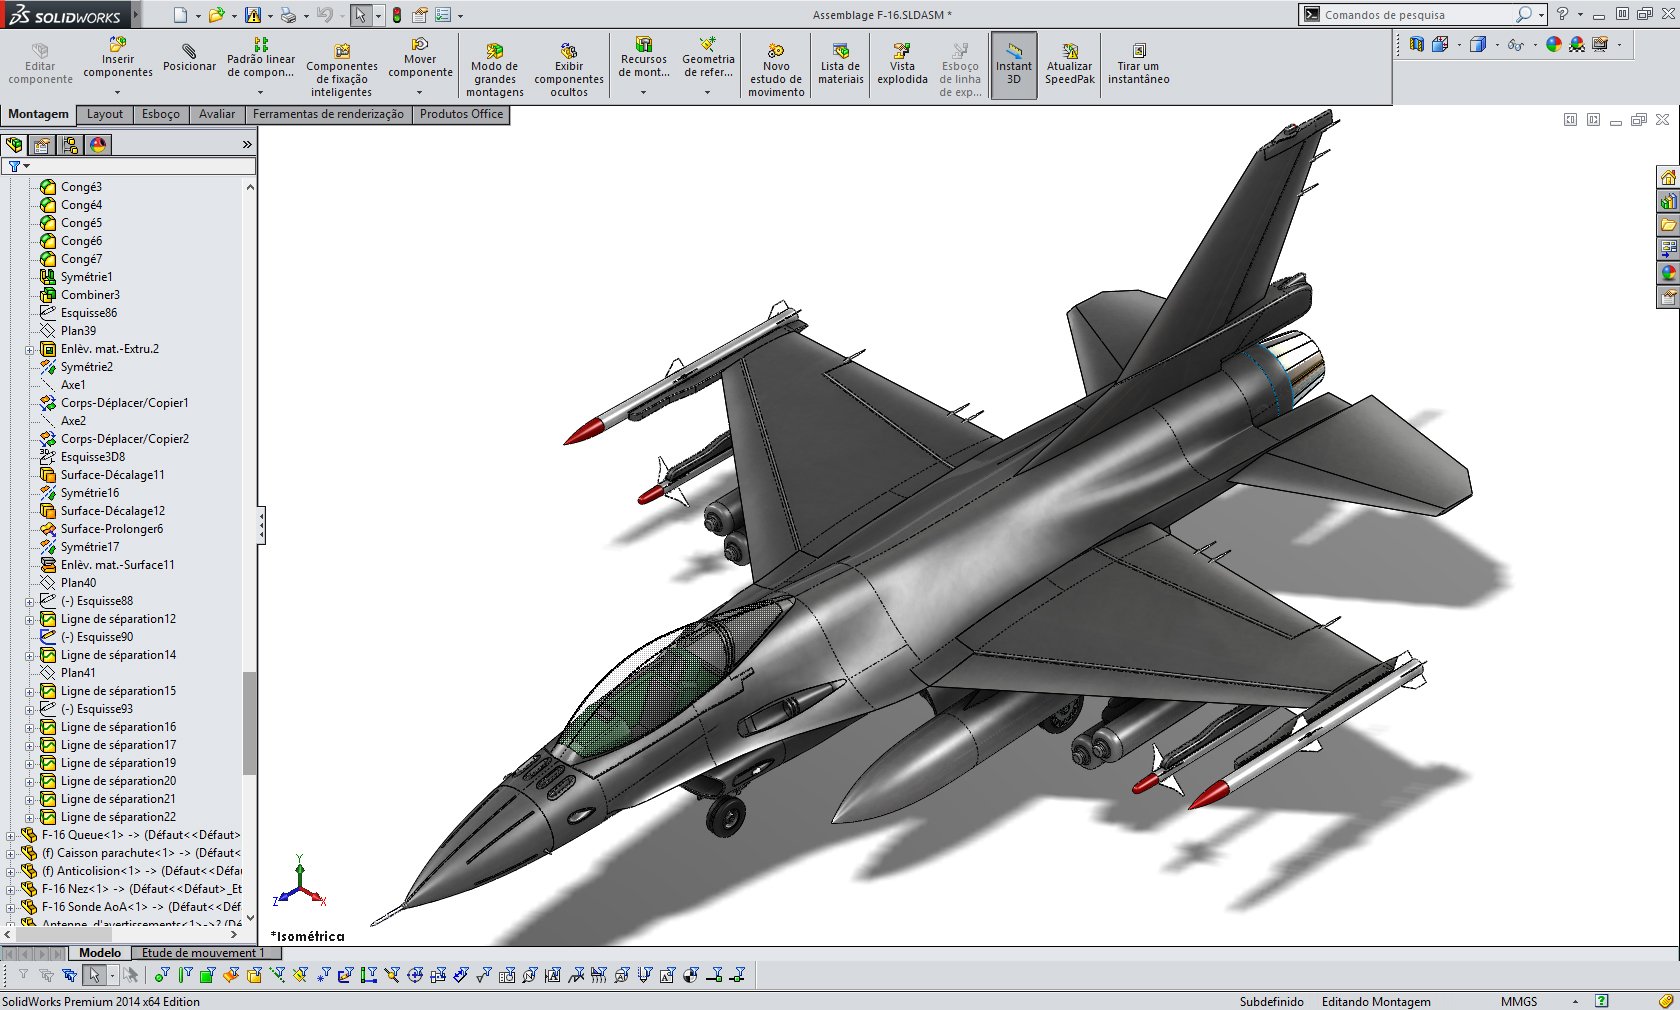Click the New document icon
Viewport: 1680px width, 1010px height.
(x=180, y=15)
